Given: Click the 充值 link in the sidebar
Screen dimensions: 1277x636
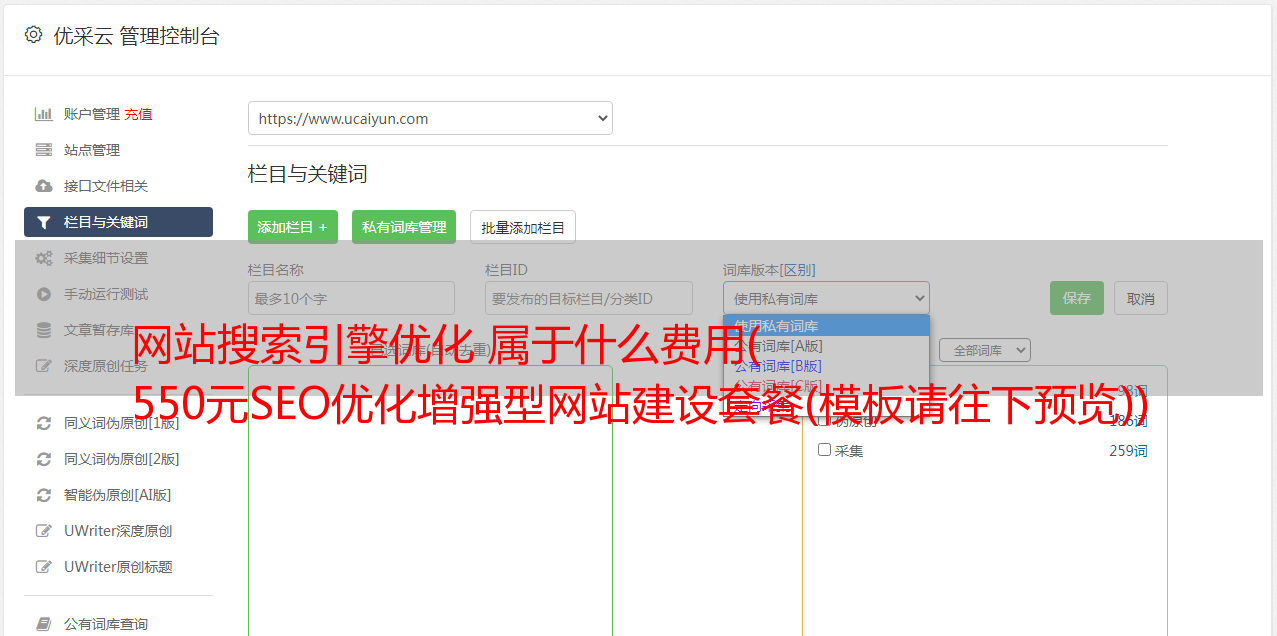Looking at the screenshot, I should 138,114.
